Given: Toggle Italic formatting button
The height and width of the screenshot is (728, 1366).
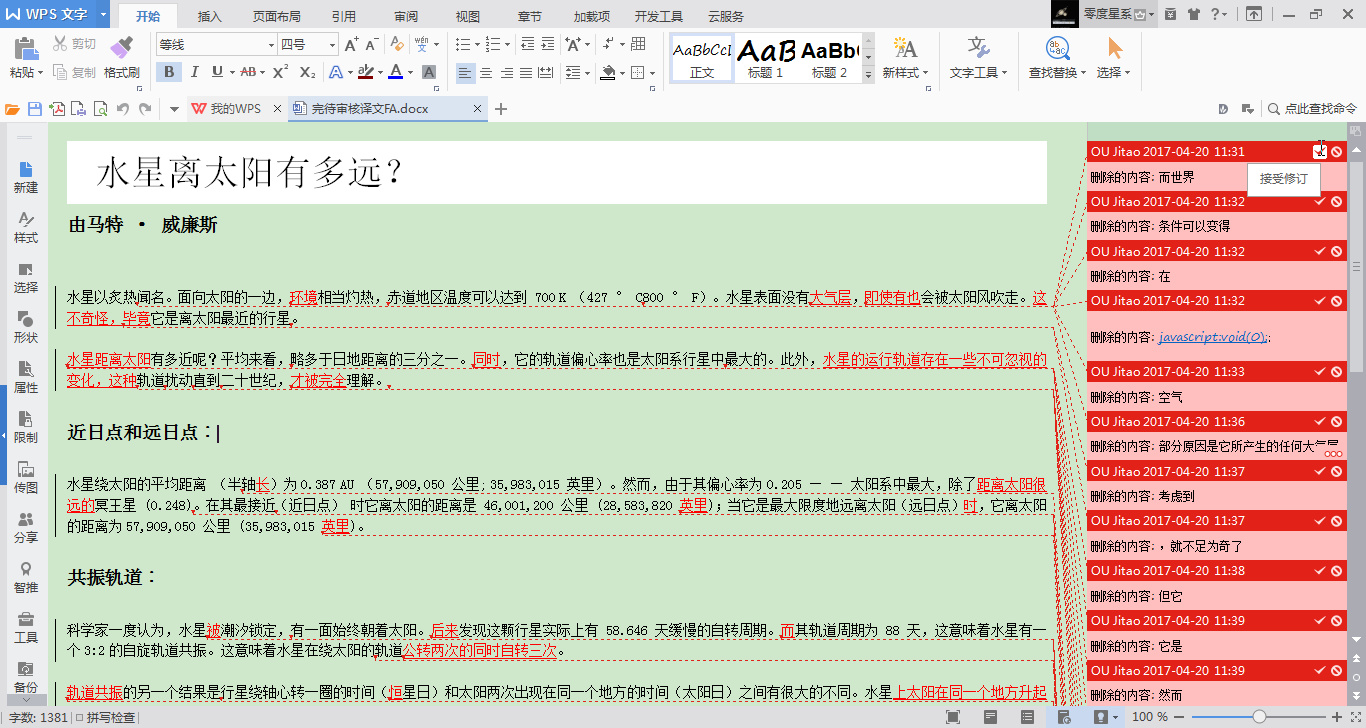Looking at the screenshot, I should (x=194, y=72).
